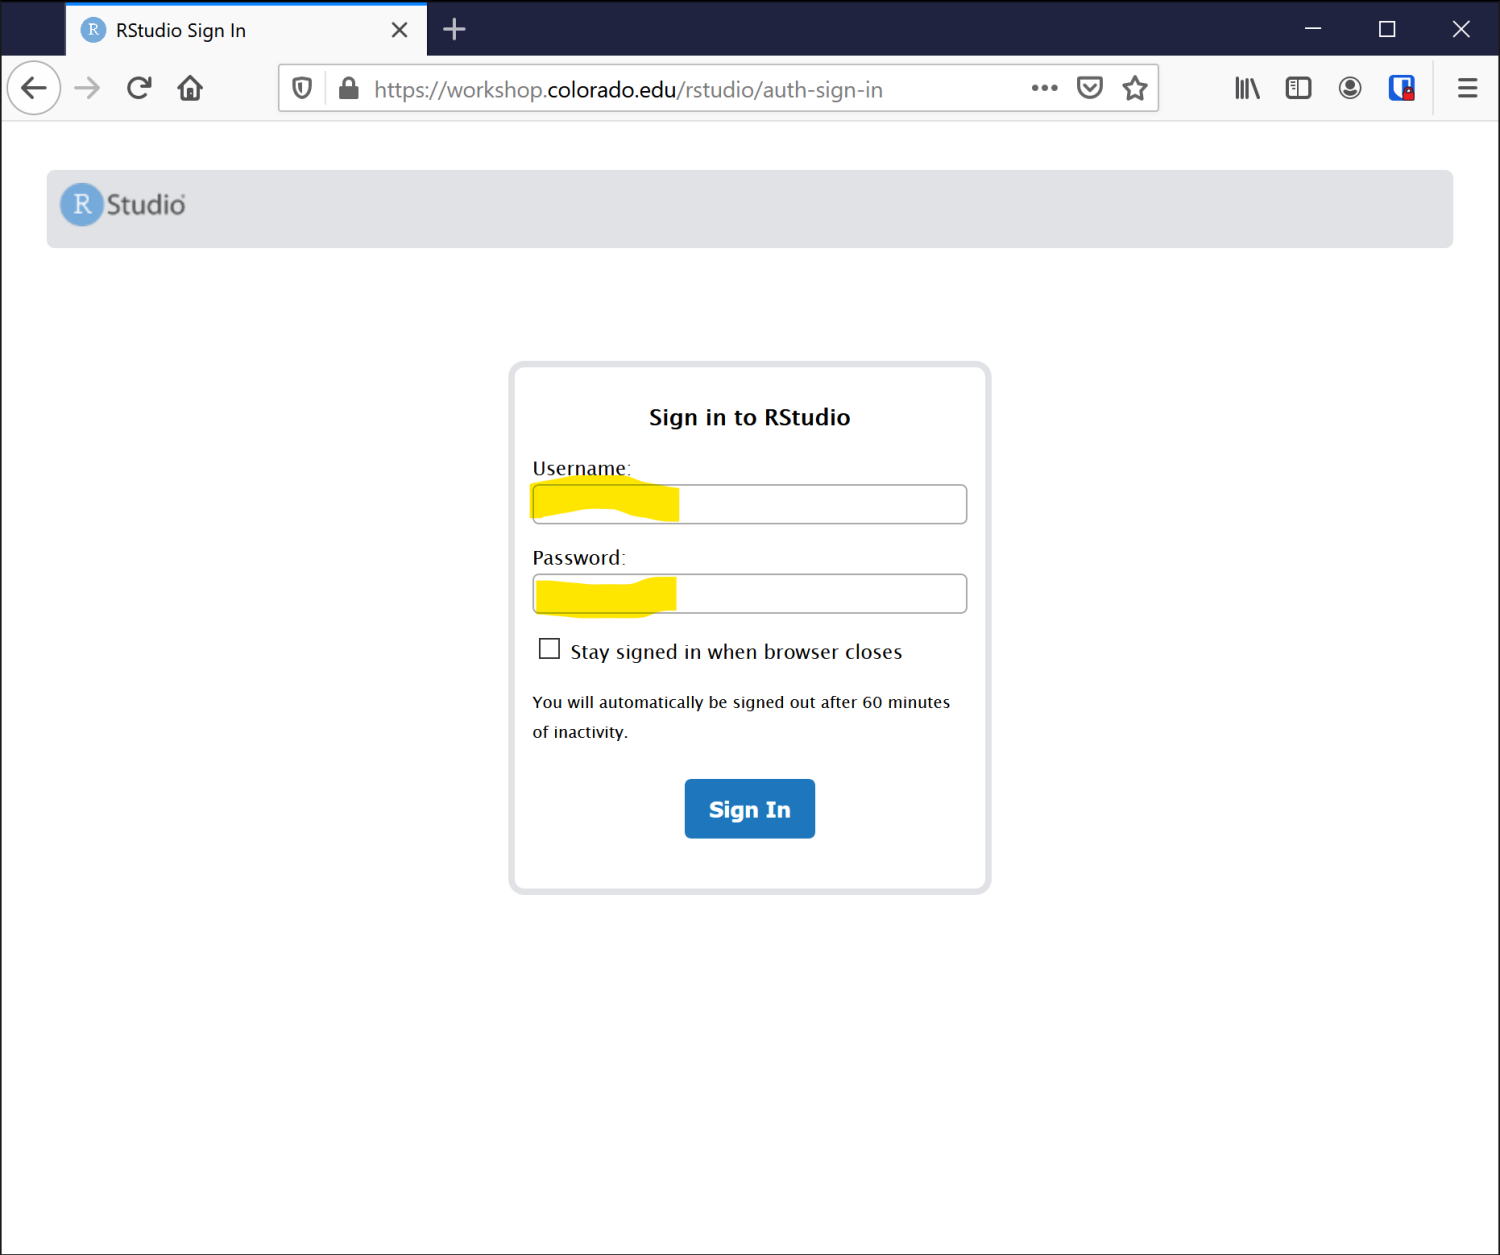Image resolution: width=1500 pixels, height=1255 pixels.
Task: Click the 60 minutes inactivity notice text
Action: click(x=741, y=717)
